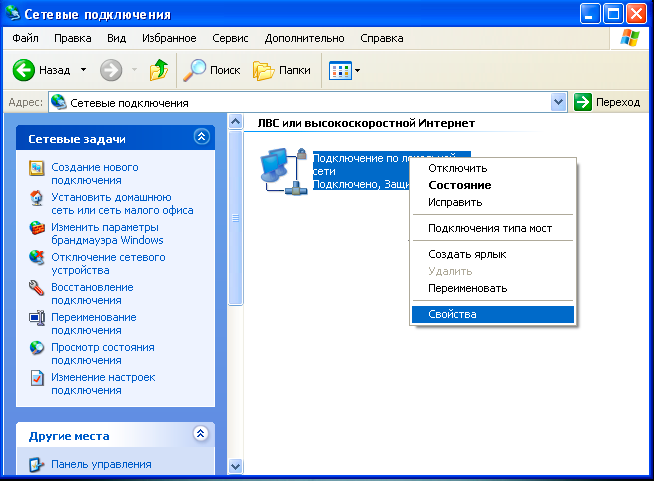654x481 pixels.
Task: Minimize the Сетевые подключения window
Action: 589,14
